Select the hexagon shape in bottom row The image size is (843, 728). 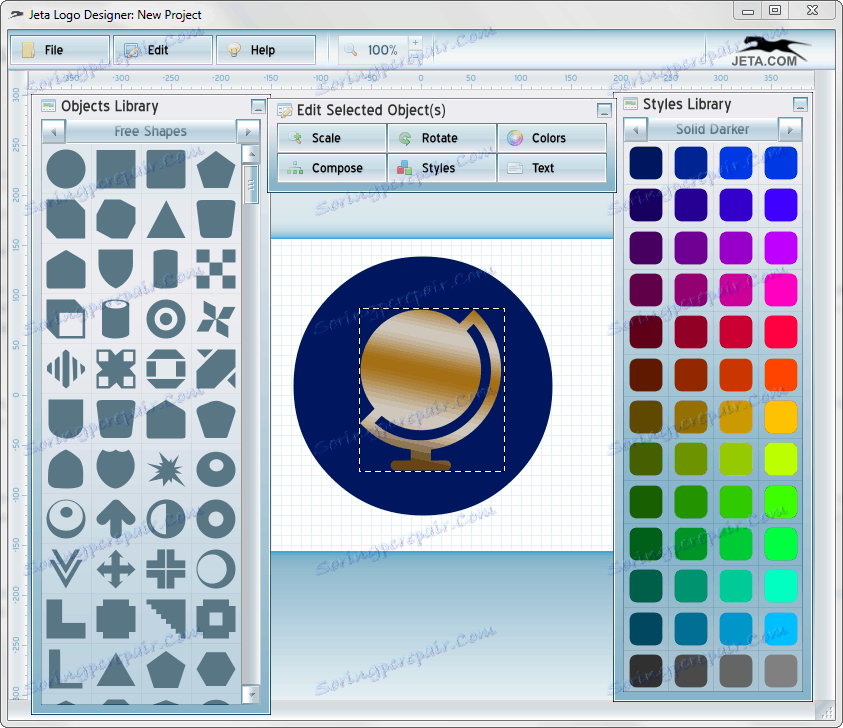tap(216, 668)
